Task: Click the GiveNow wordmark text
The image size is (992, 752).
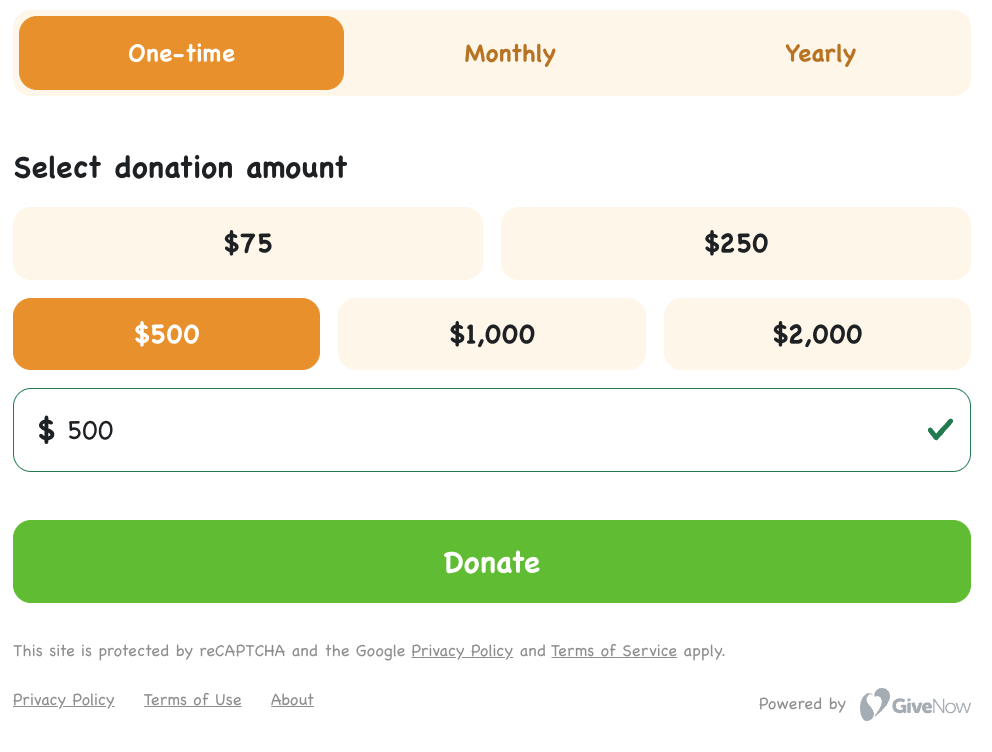Action: (x=931, y=706)
